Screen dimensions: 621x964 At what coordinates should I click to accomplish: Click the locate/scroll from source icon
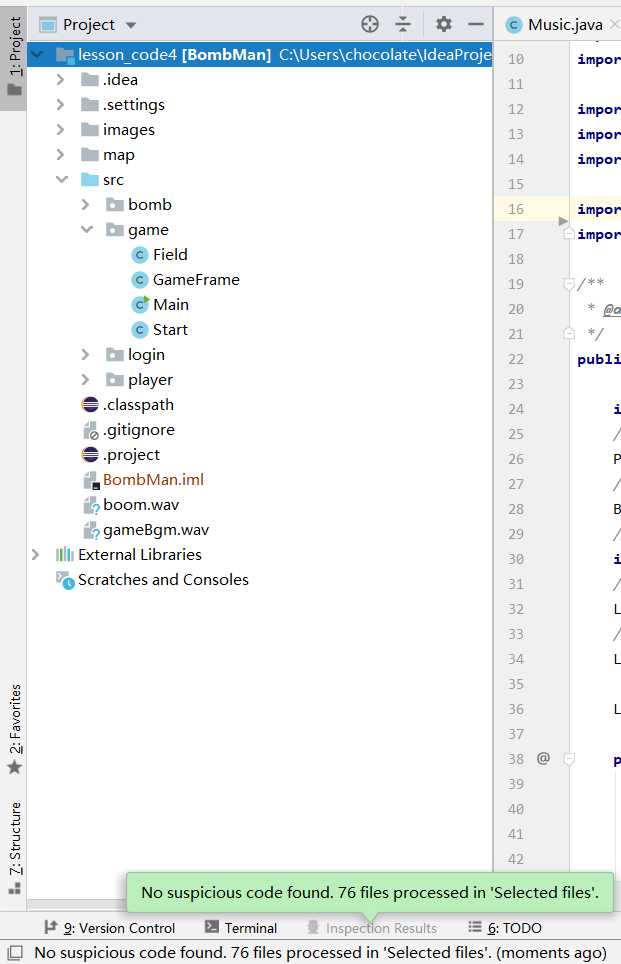tap(370, 25)
